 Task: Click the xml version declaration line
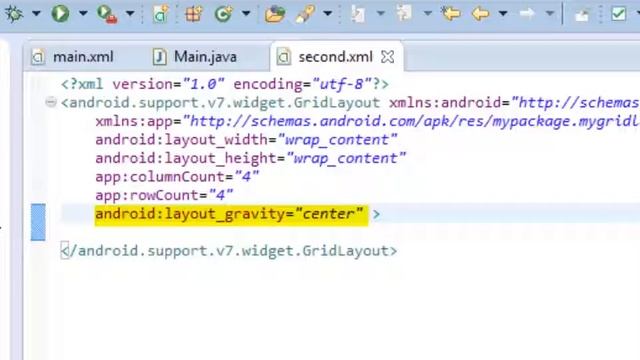coord(224,84)
